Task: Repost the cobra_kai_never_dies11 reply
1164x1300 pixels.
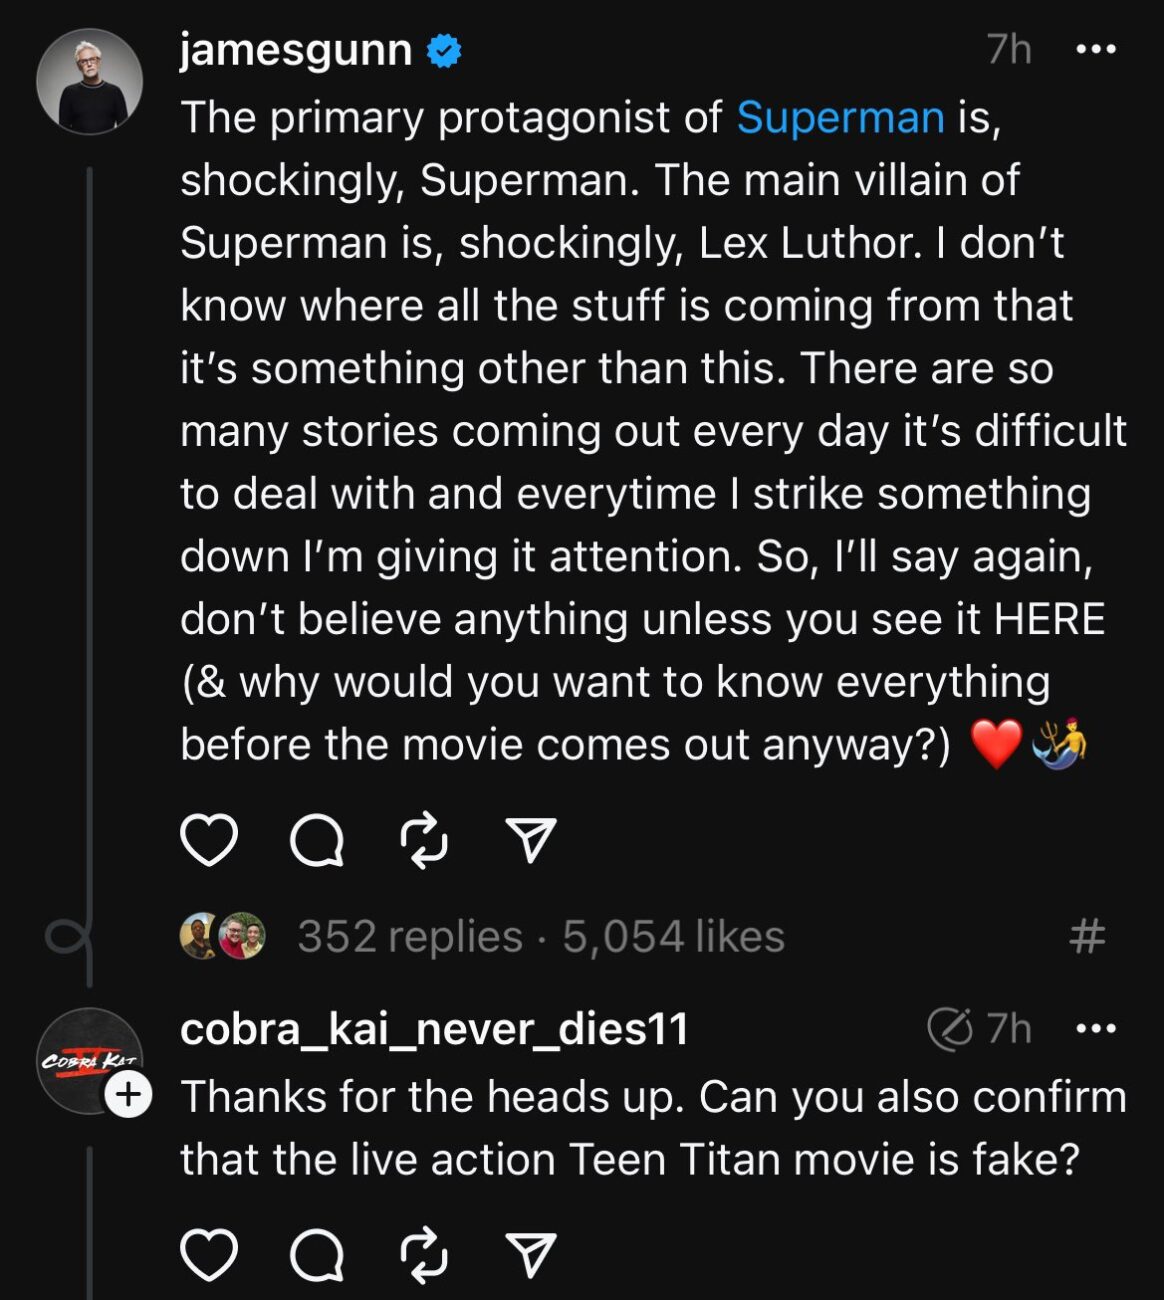Action: (424, 1255)
